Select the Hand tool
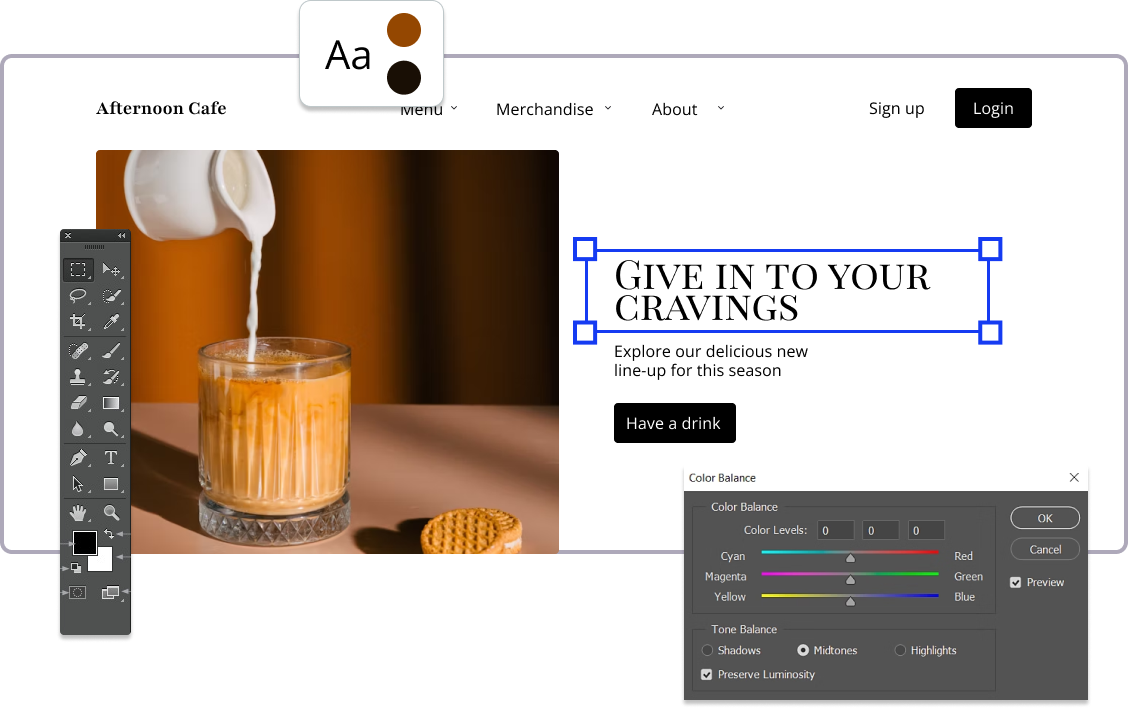The height and width of the screenshot is (708, 1128). pos(78,513)
